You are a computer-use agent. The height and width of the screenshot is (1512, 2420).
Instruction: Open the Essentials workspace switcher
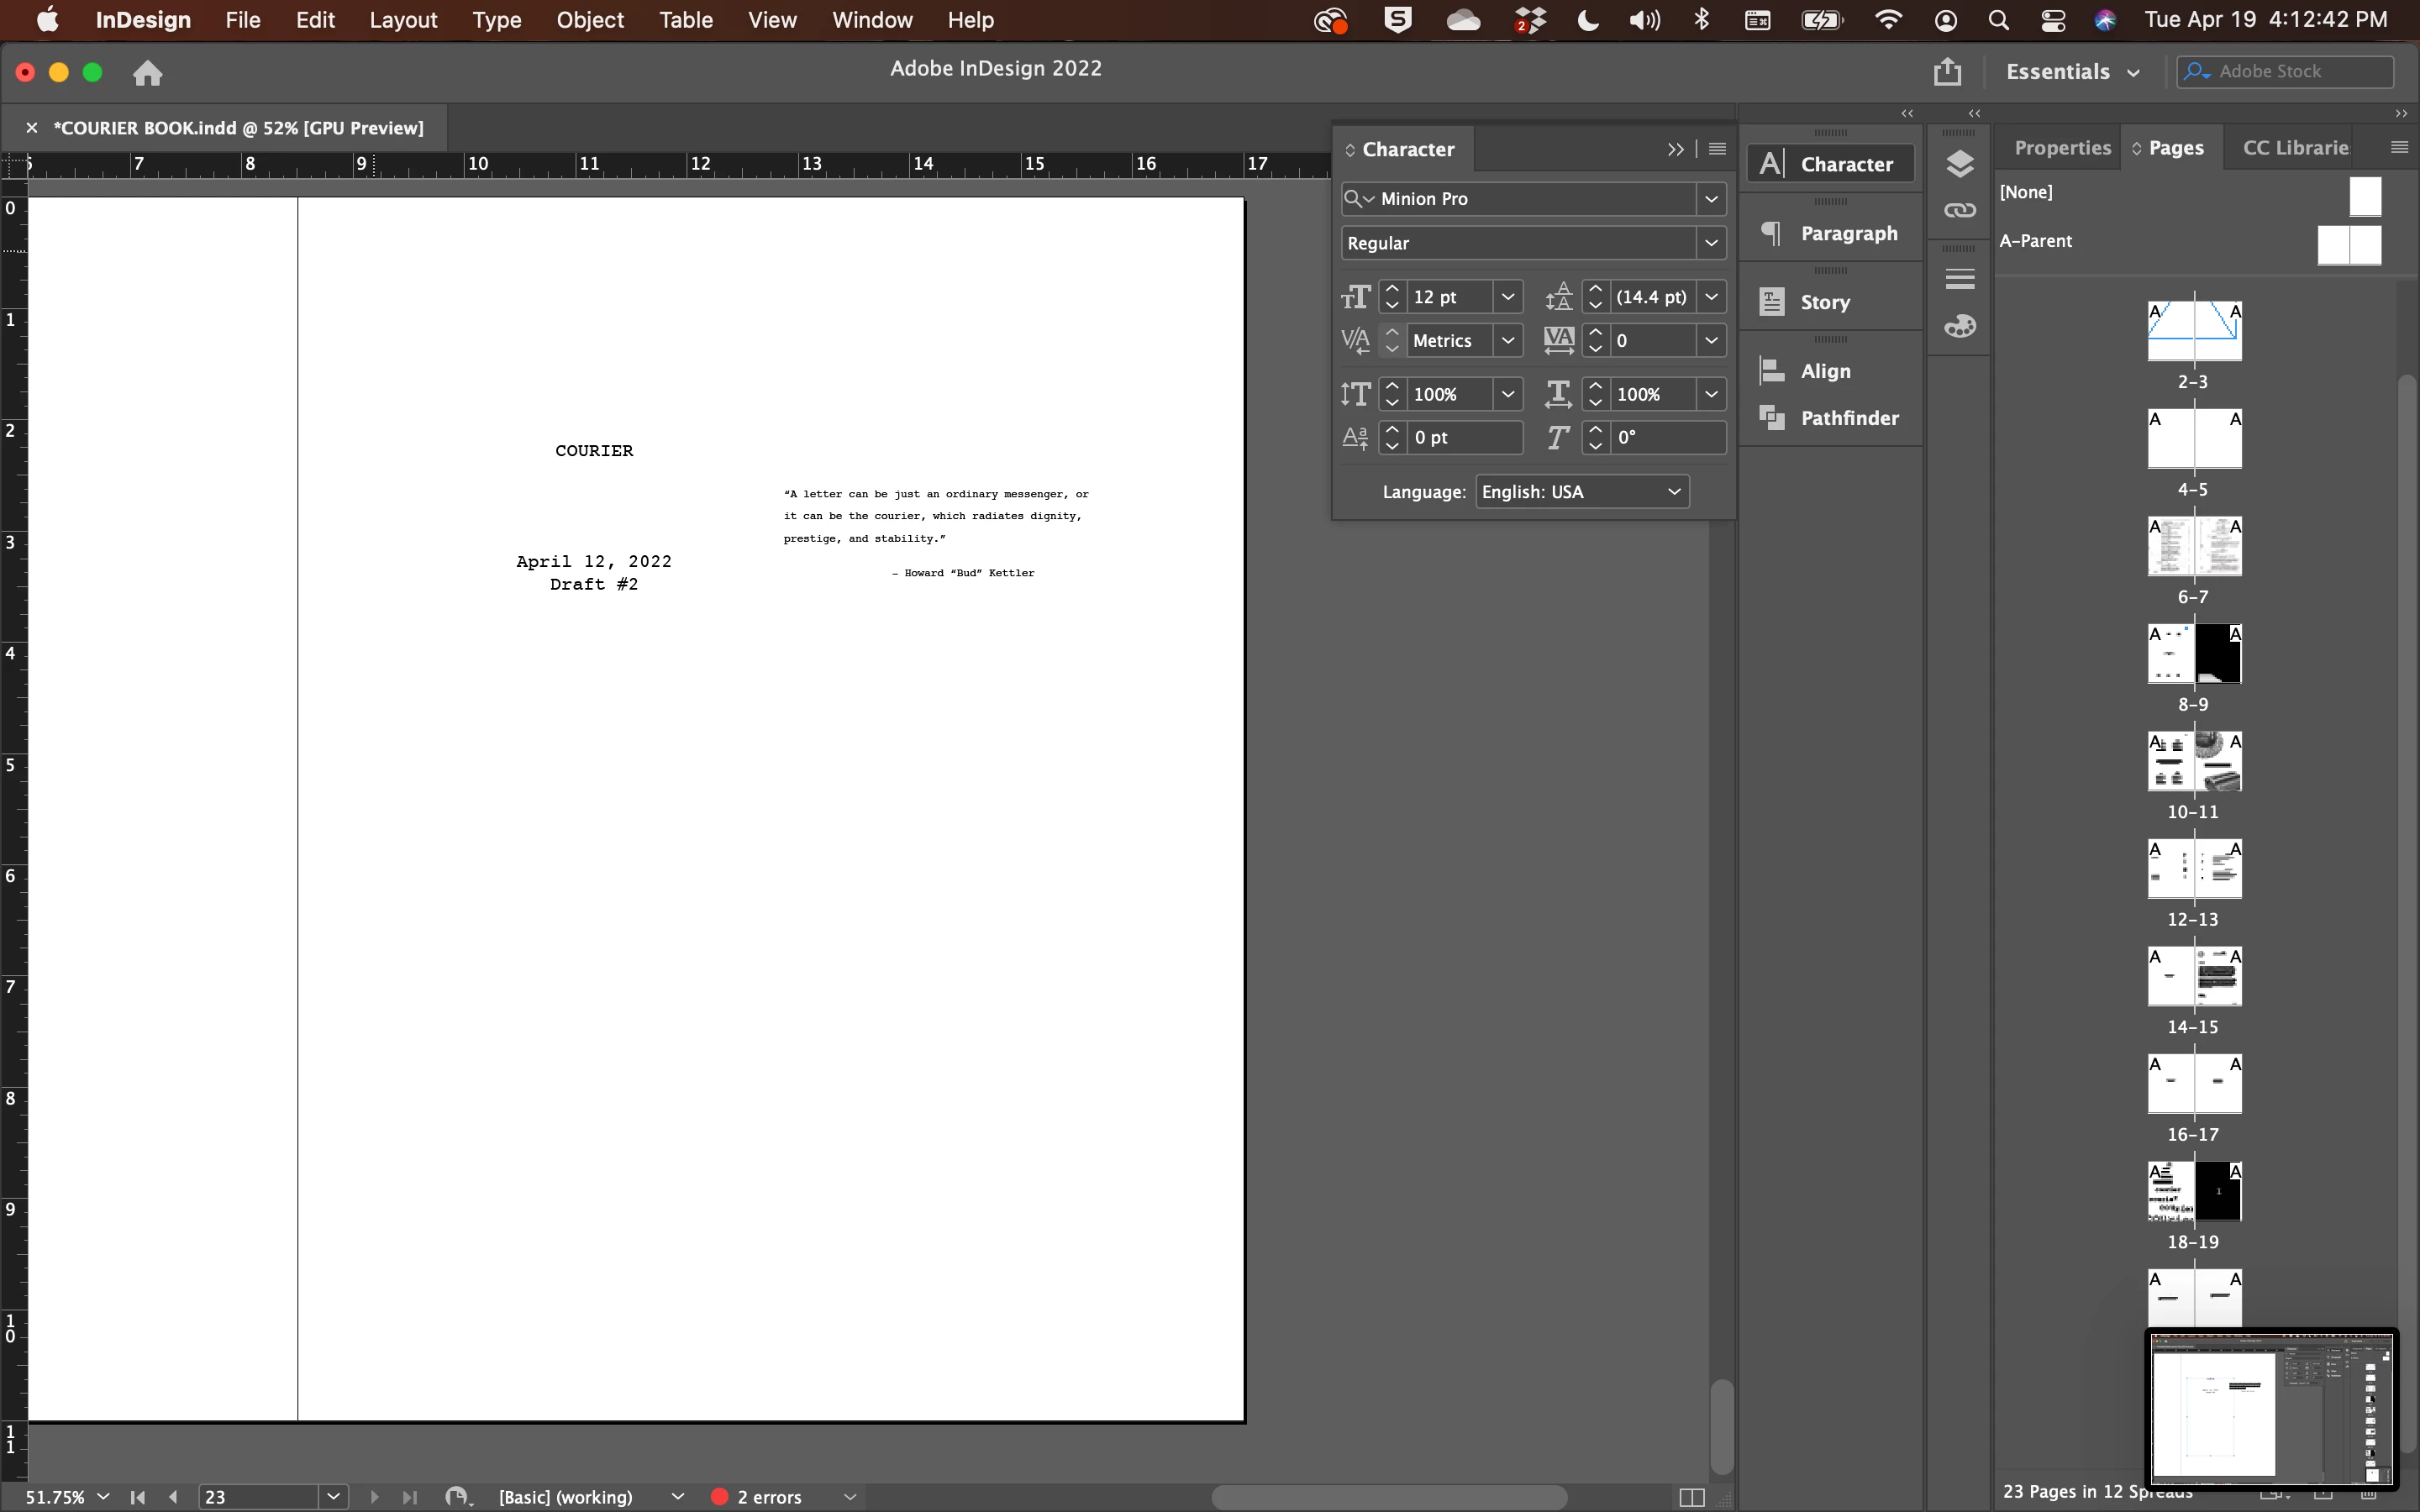[x=2072, y=72]
